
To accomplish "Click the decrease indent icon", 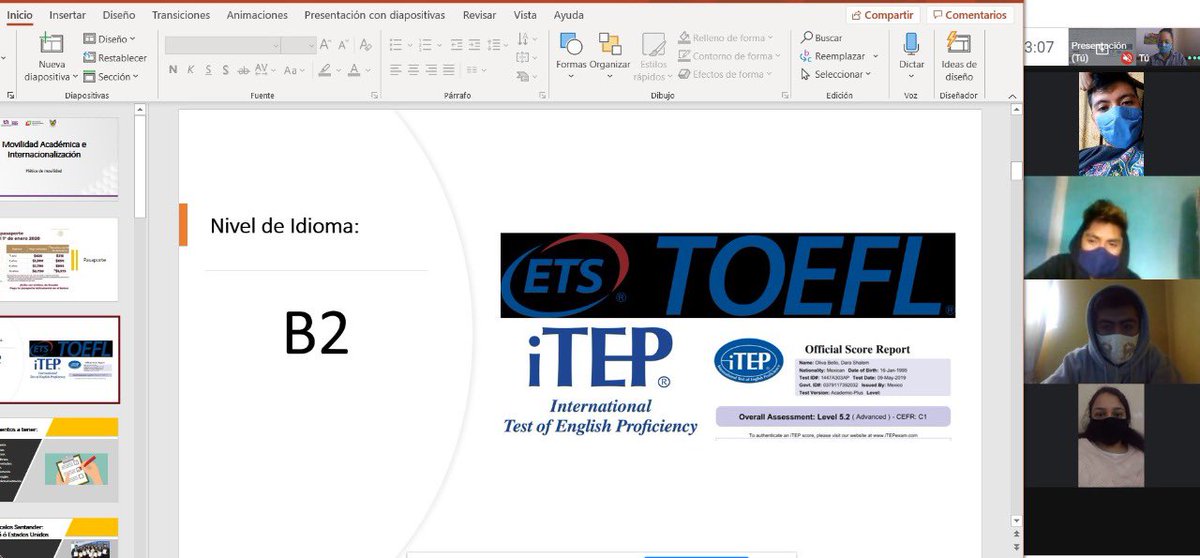I will 457,44.
